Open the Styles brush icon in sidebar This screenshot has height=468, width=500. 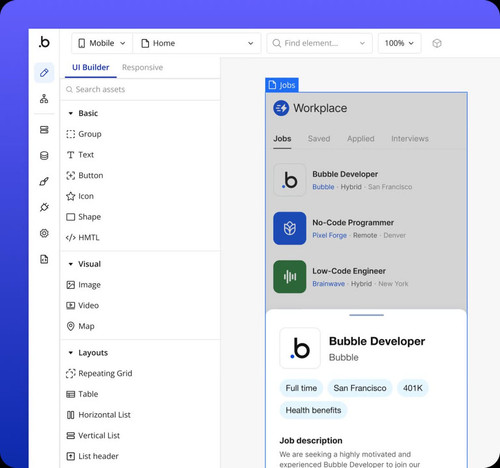click(44, 181)
